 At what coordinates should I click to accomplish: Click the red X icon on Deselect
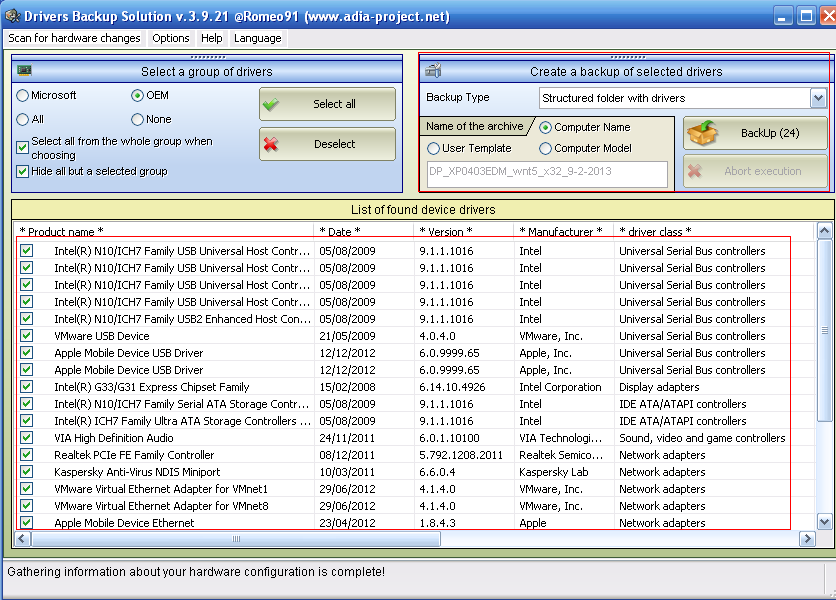click(271, 144)
